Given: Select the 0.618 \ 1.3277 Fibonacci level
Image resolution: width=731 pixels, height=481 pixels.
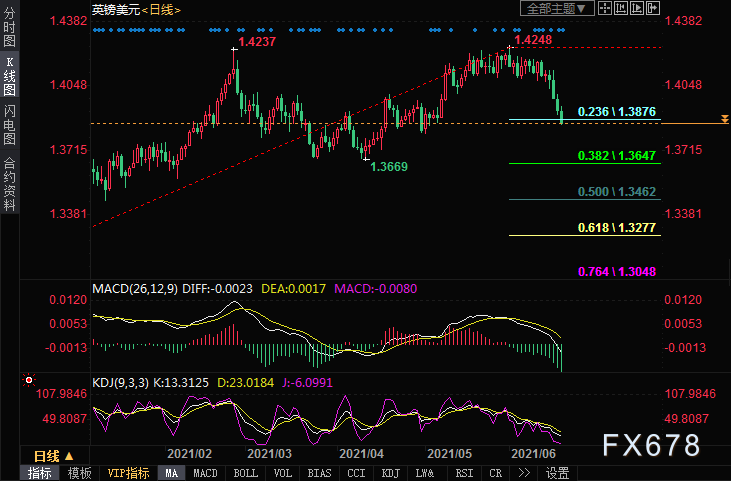Looking at the screenshot, I should pos(617,227).
